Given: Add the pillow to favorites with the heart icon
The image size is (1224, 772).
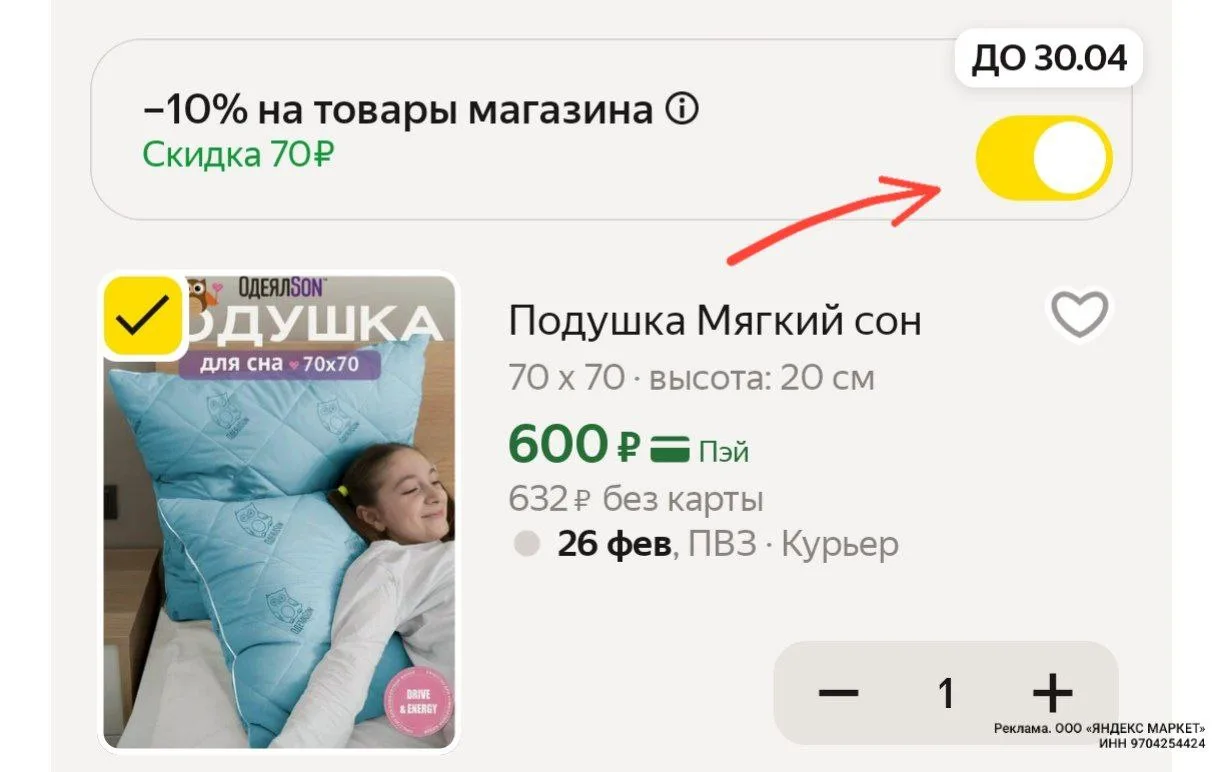Looking at the screenshot, I should 1081,314.
